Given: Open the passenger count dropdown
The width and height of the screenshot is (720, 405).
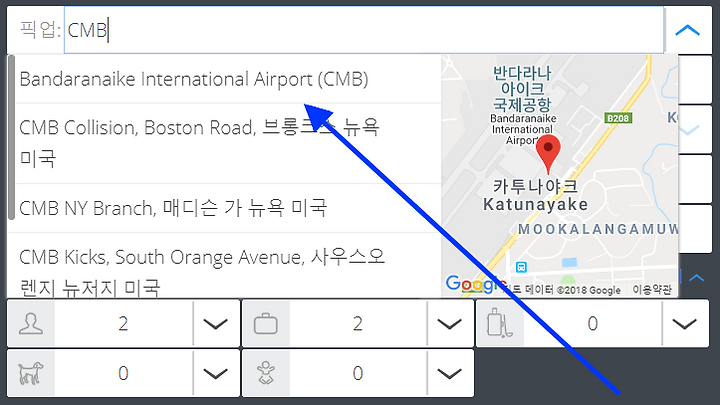Looking at the screenshot, I should coord(216,324).
